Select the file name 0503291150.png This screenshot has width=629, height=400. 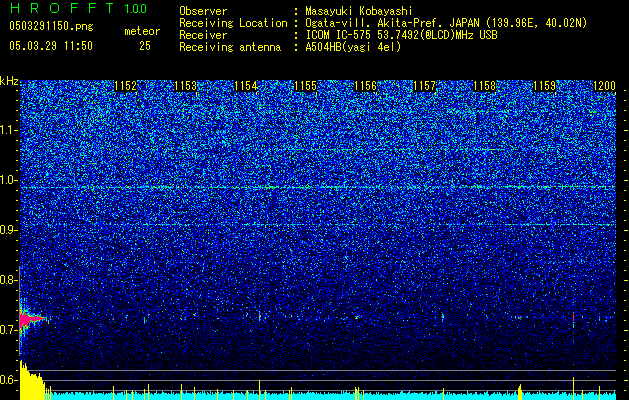51,27
